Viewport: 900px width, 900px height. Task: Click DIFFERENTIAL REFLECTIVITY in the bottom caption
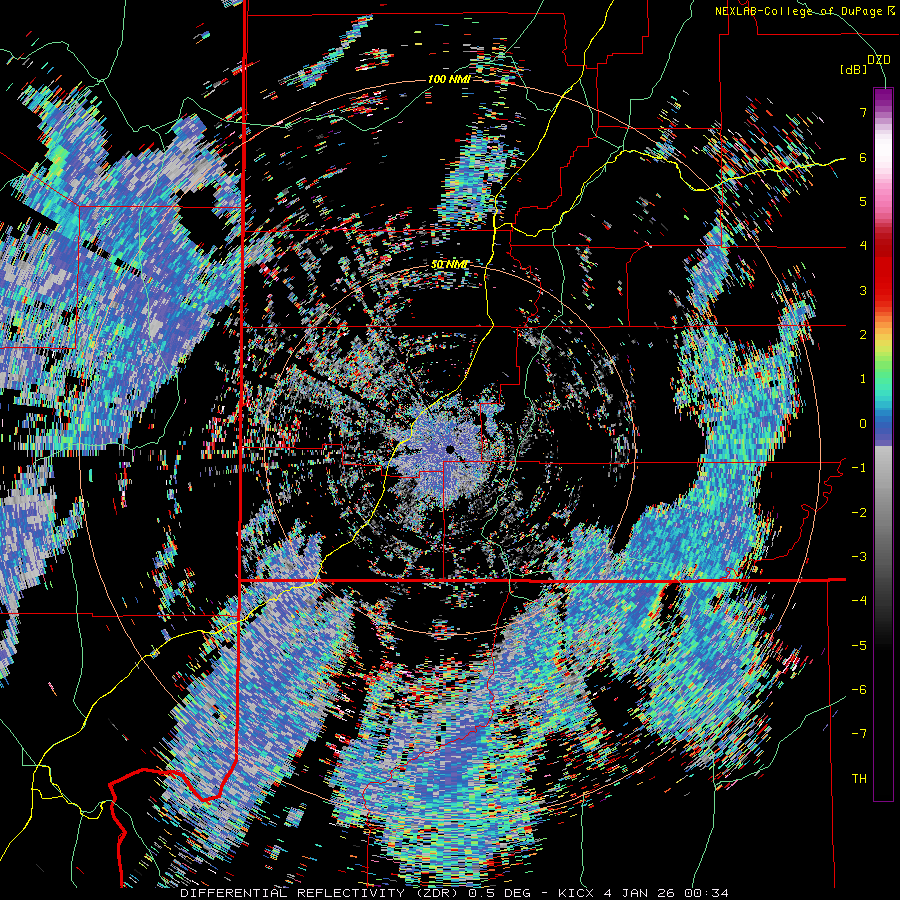pyautogui.click(x=292, y=893)
